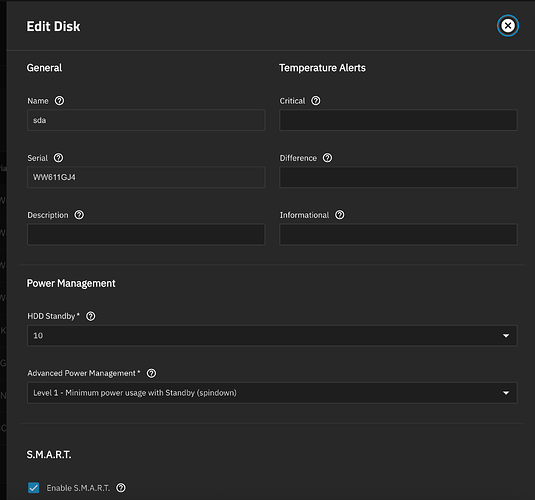Open the Difference help tooltip
The height and width of the screenshot is (500, 535).
327,158
